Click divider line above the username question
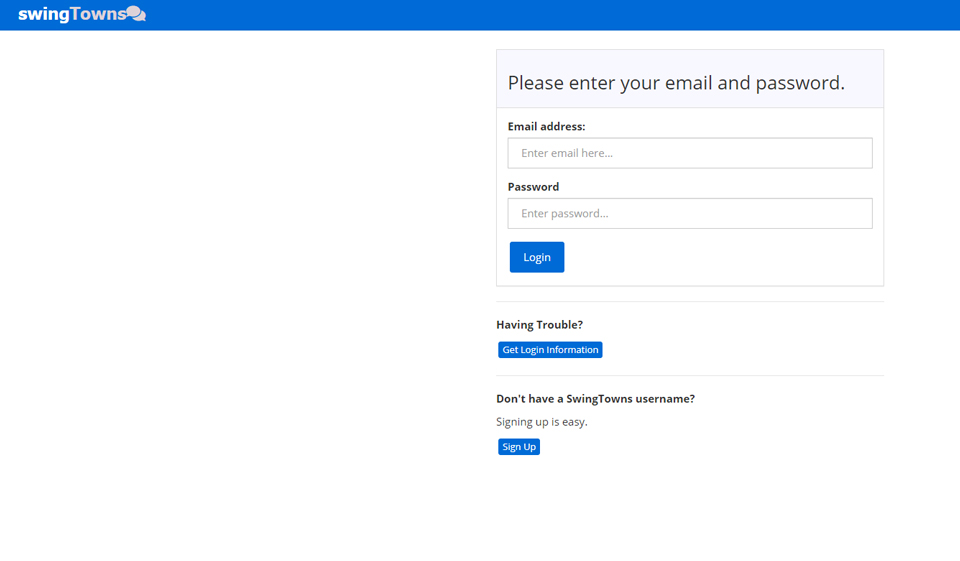Image resolution: width=960 pixels, height=561 pixels. 690,375
